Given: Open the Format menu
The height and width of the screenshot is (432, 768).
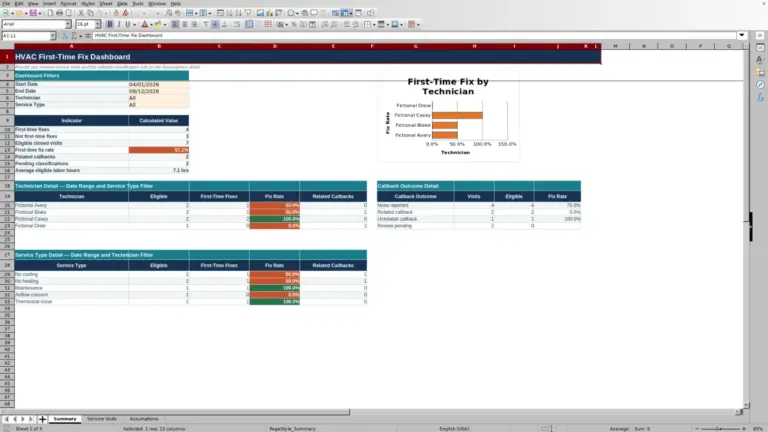Looking at the screenshot, I should tap(68, 3).
